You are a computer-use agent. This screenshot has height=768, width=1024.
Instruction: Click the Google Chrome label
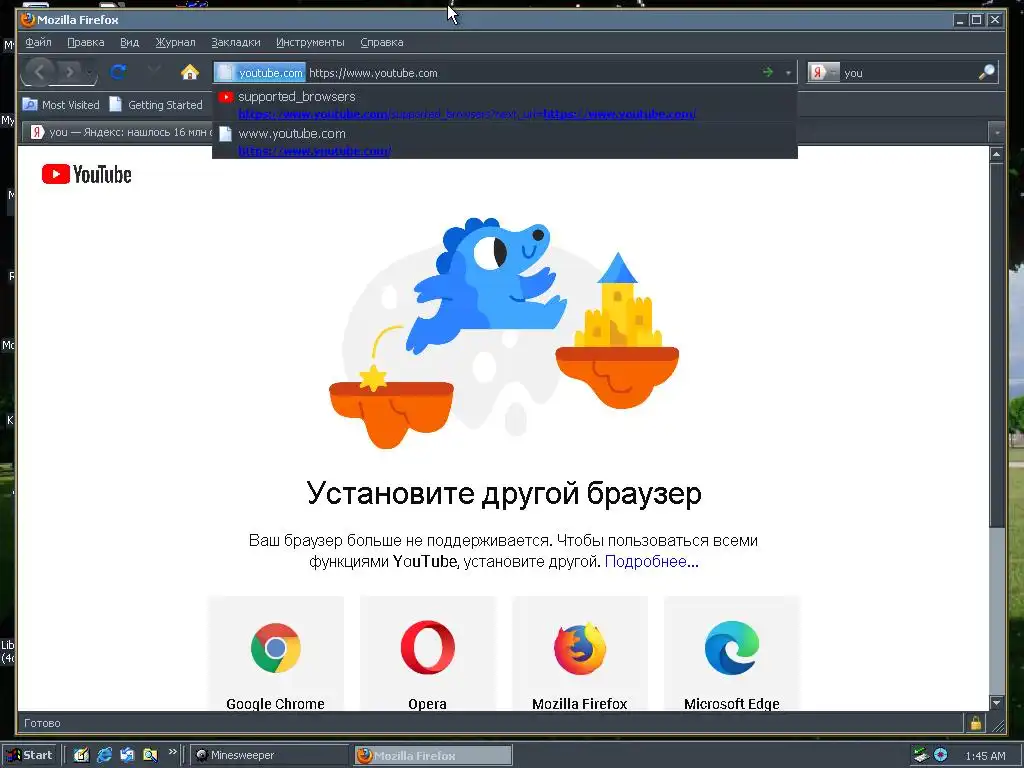coord(276,703)
